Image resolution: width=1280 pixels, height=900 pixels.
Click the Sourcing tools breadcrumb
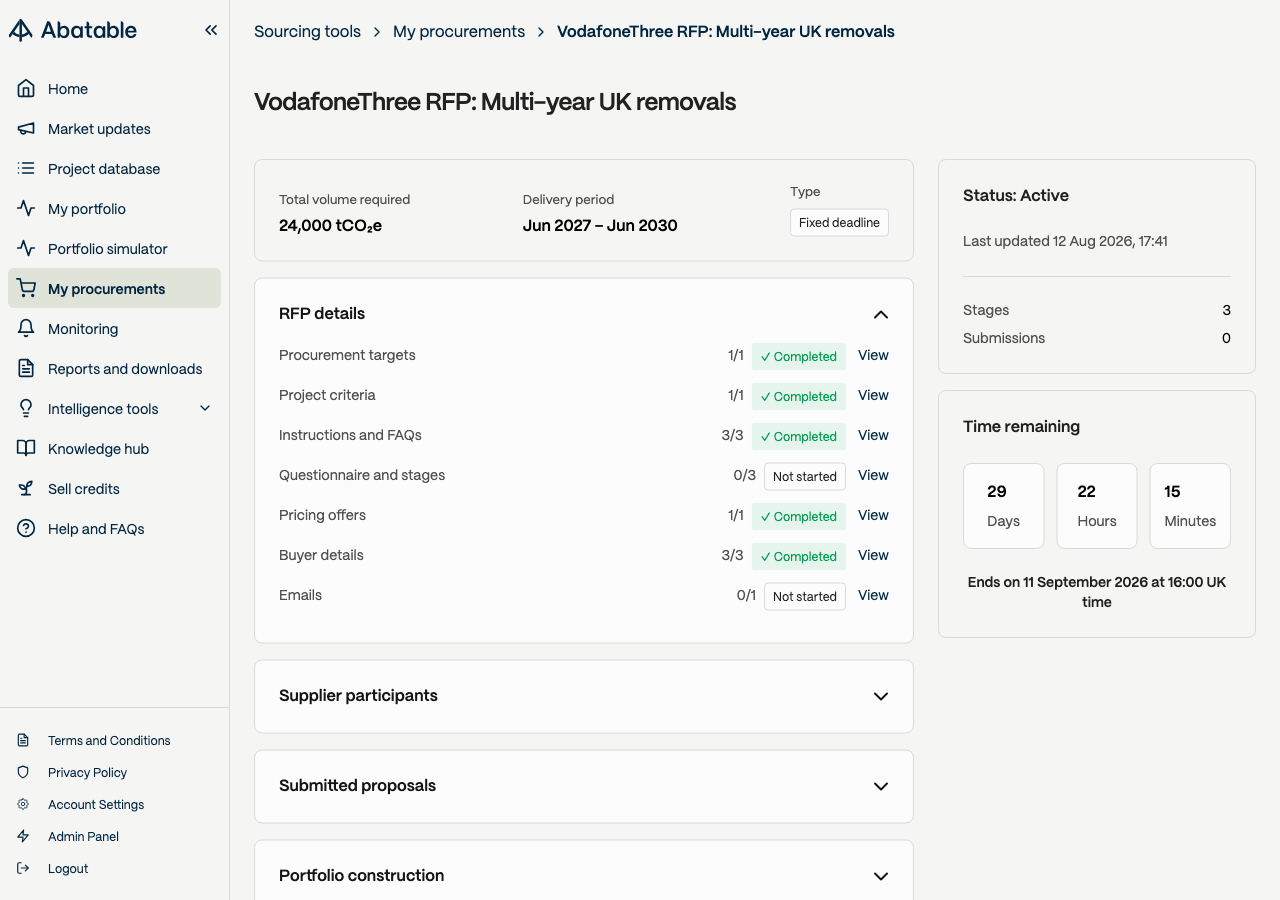point(307,31)
